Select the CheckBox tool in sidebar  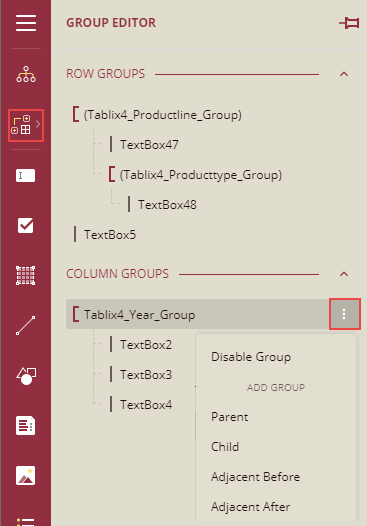pyautogui.click(x=25, y=225)
